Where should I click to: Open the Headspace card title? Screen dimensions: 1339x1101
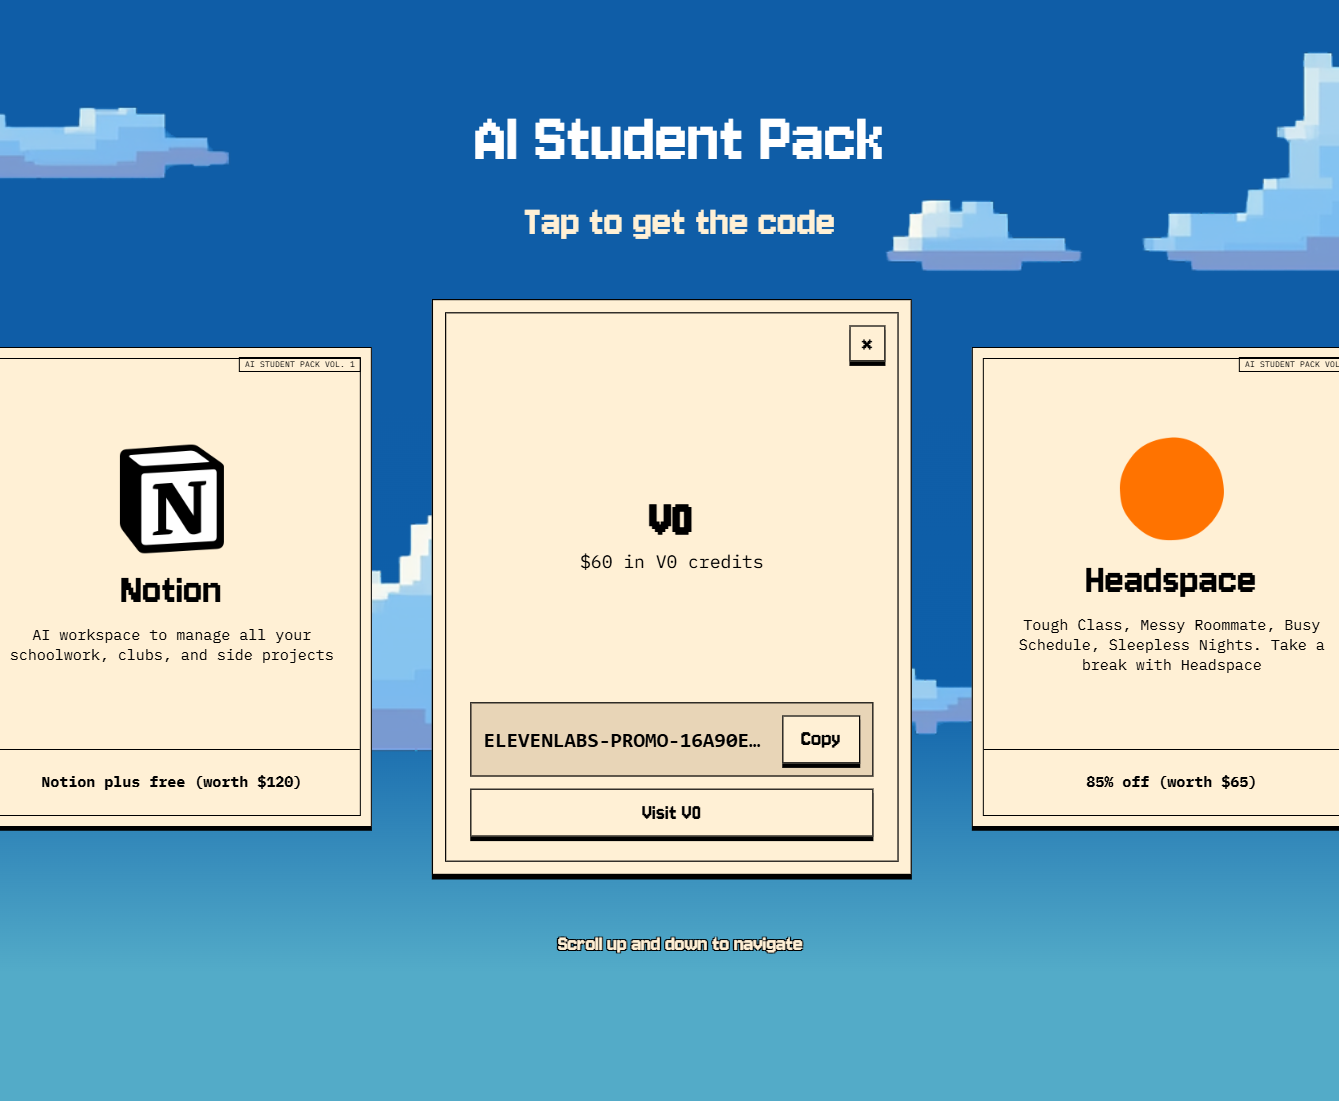coord(1170,581)
